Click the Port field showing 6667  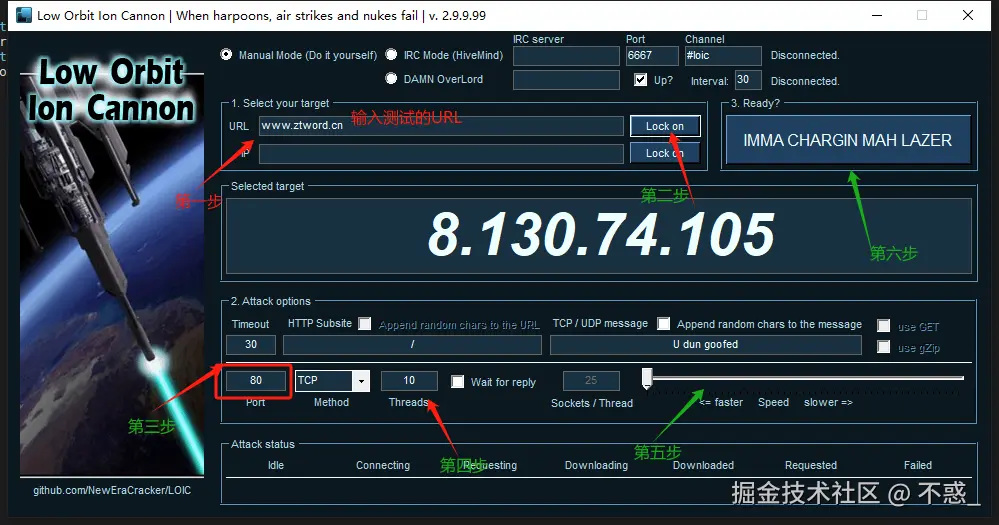pyautogui.click(x=652, y=55)
